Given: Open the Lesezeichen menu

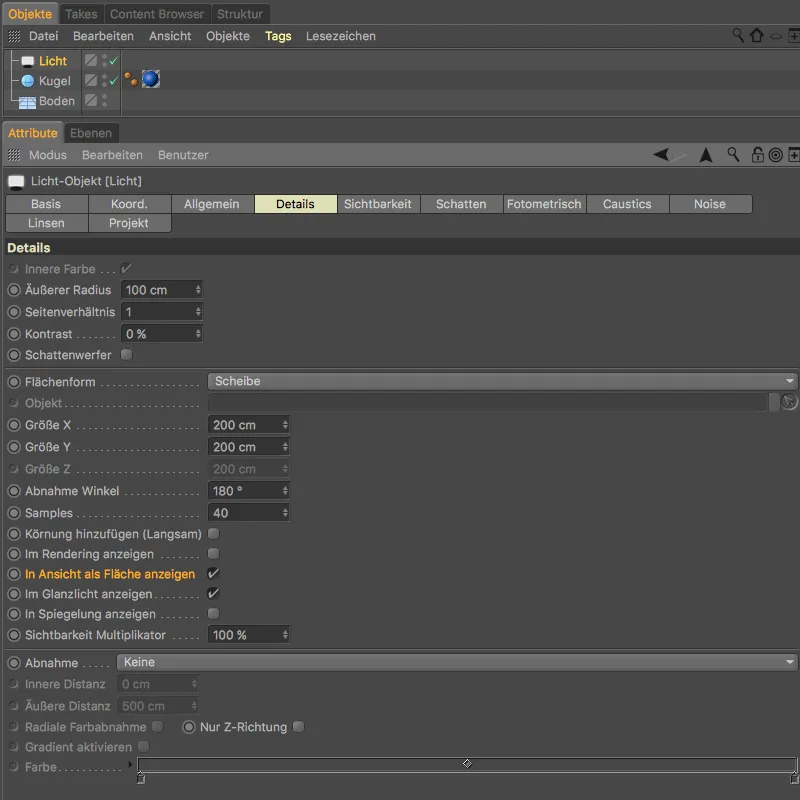Looking at the screenshot, I should click(x=341, y=36).
